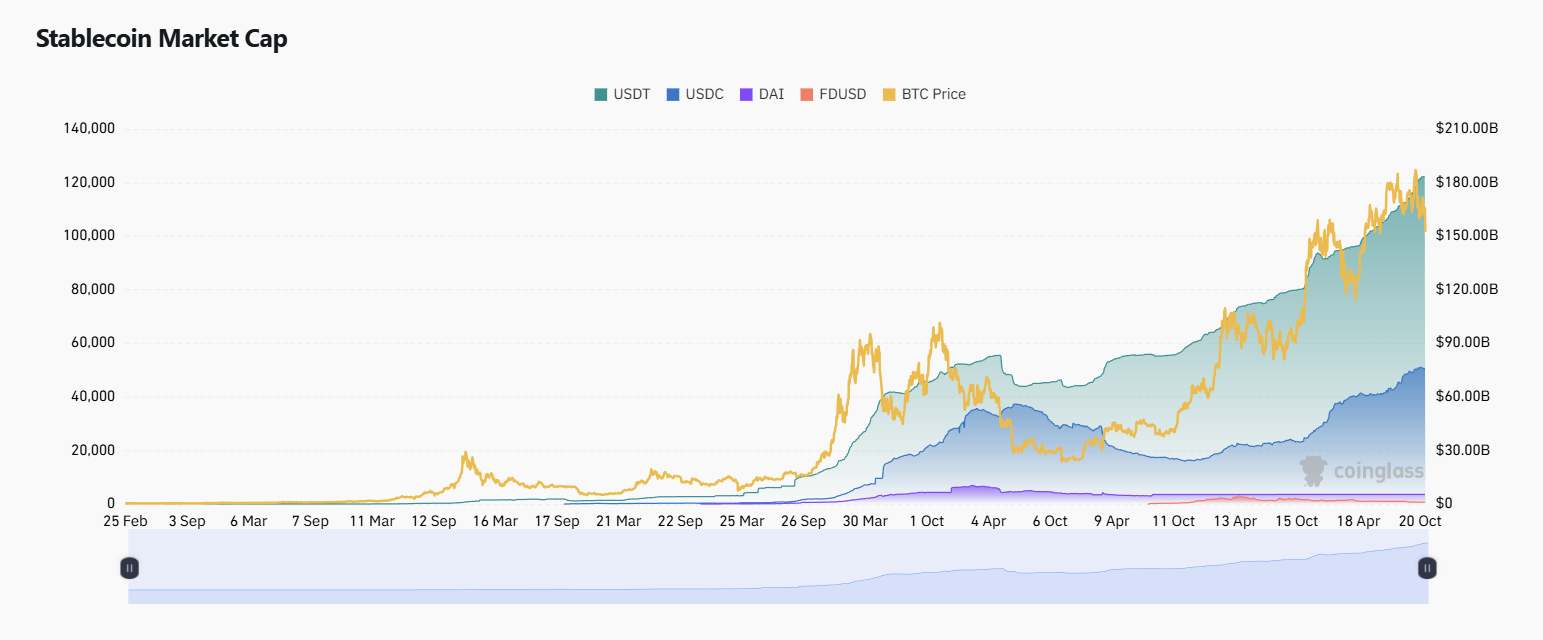Viewport: 1543px width, 640px height.
Task: Click the $210.00B right axis label
Action: tap(1467, 128)
